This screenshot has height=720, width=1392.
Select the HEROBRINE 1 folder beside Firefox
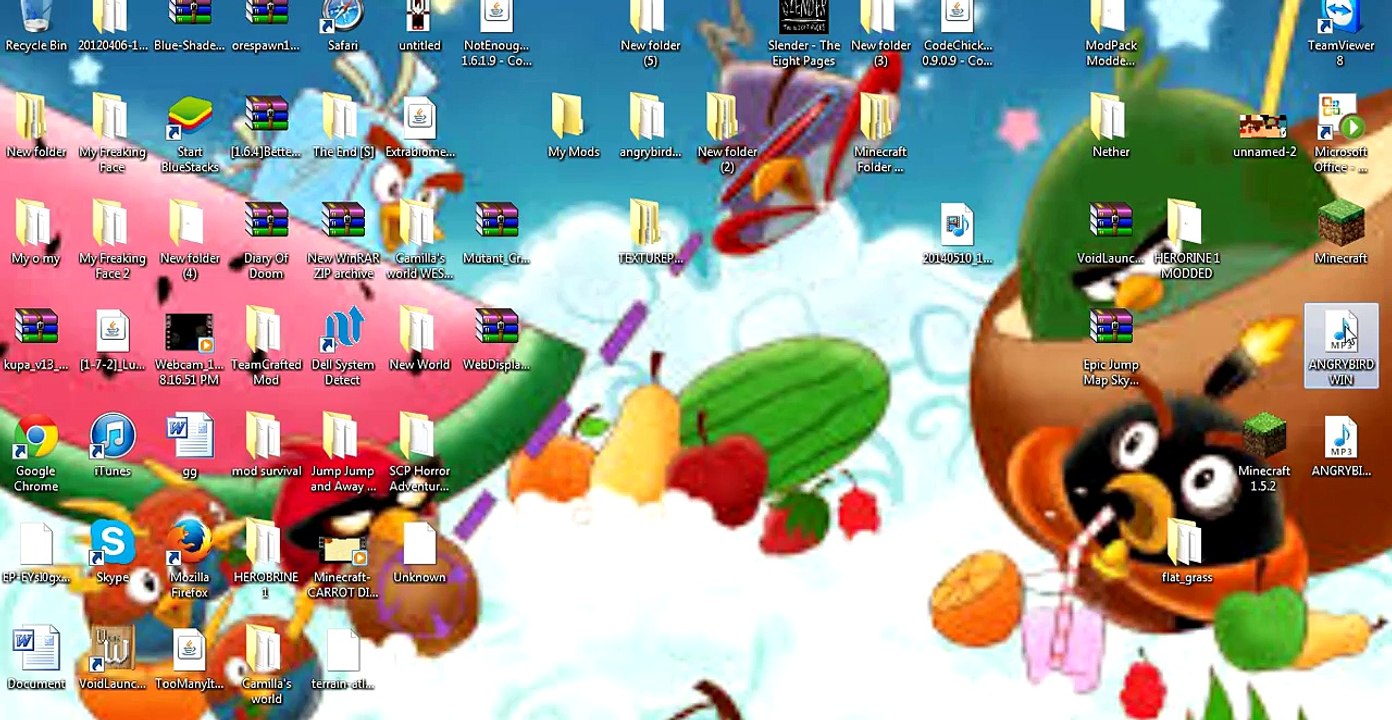click(266, 560)
